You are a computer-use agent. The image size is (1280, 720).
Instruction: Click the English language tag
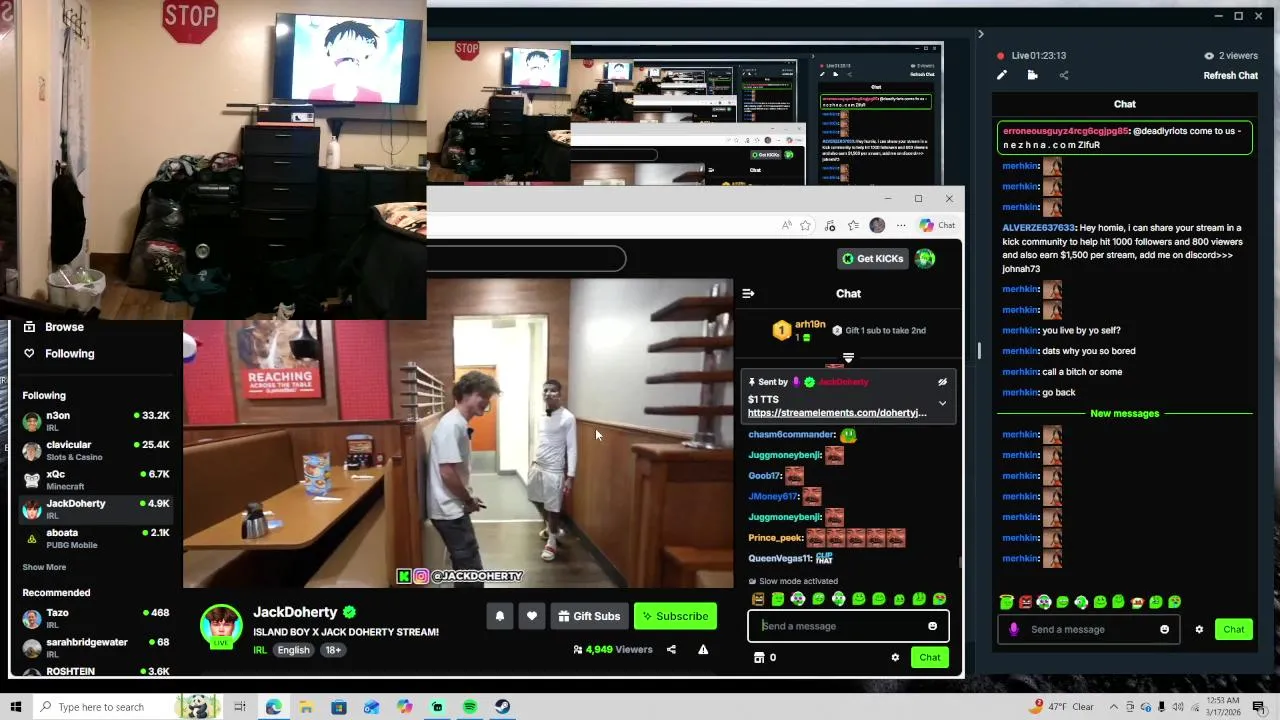point(293,650)
